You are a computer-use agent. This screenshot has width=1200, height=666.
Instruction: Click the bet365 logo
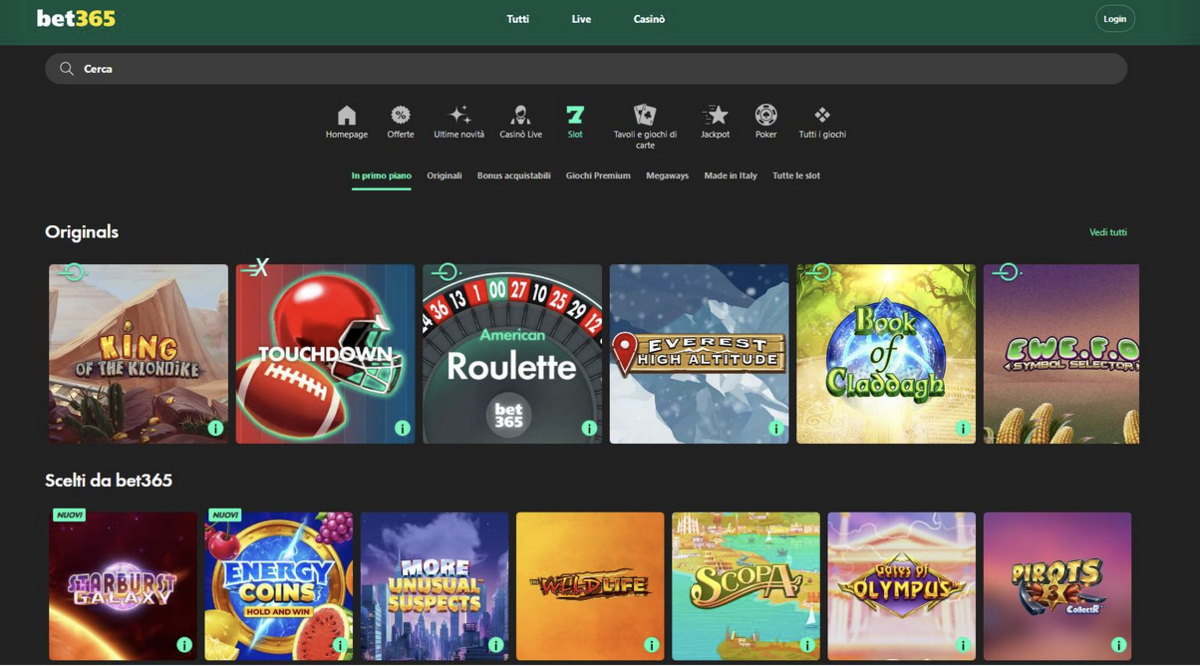(76, 18)
